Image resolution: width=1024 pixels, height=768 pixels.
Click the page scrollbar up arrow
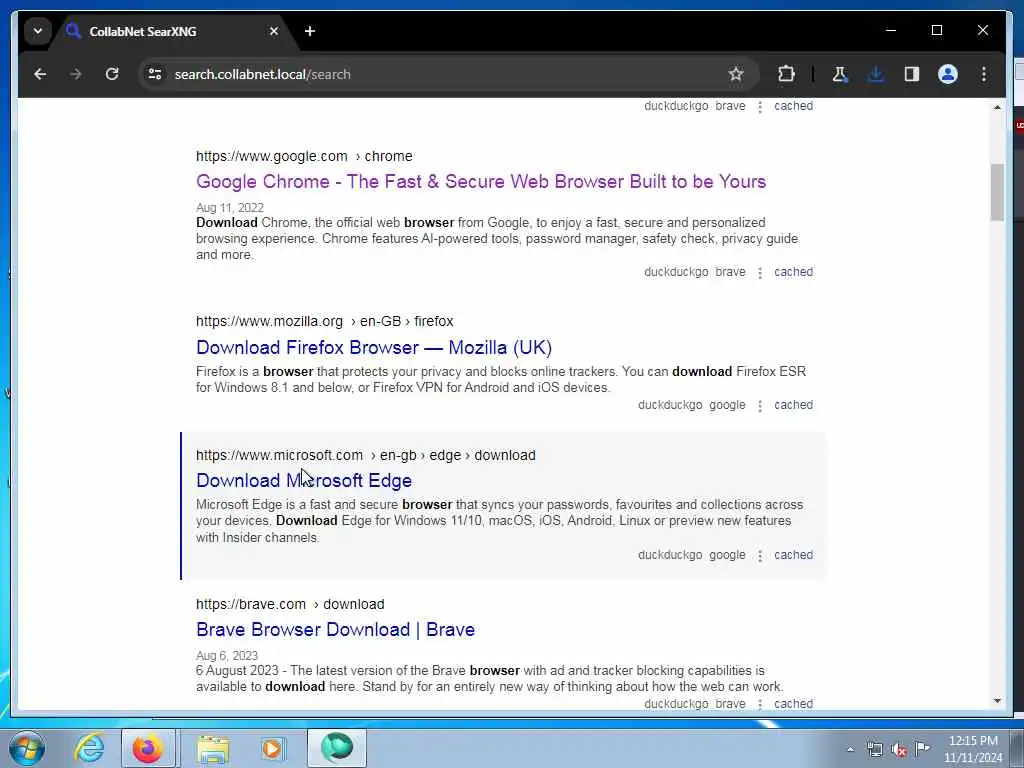coord(997,107)
